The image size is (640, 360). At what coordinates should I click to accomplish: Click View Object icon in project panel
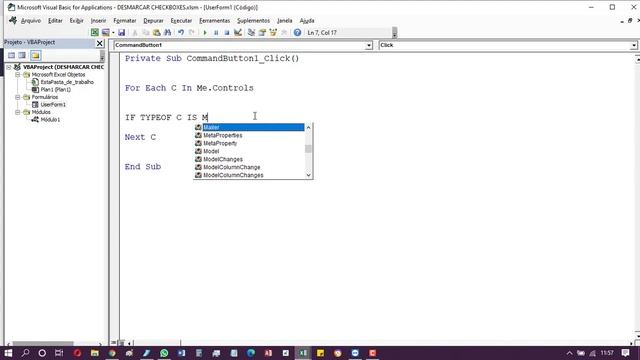(x=22, y=56)
